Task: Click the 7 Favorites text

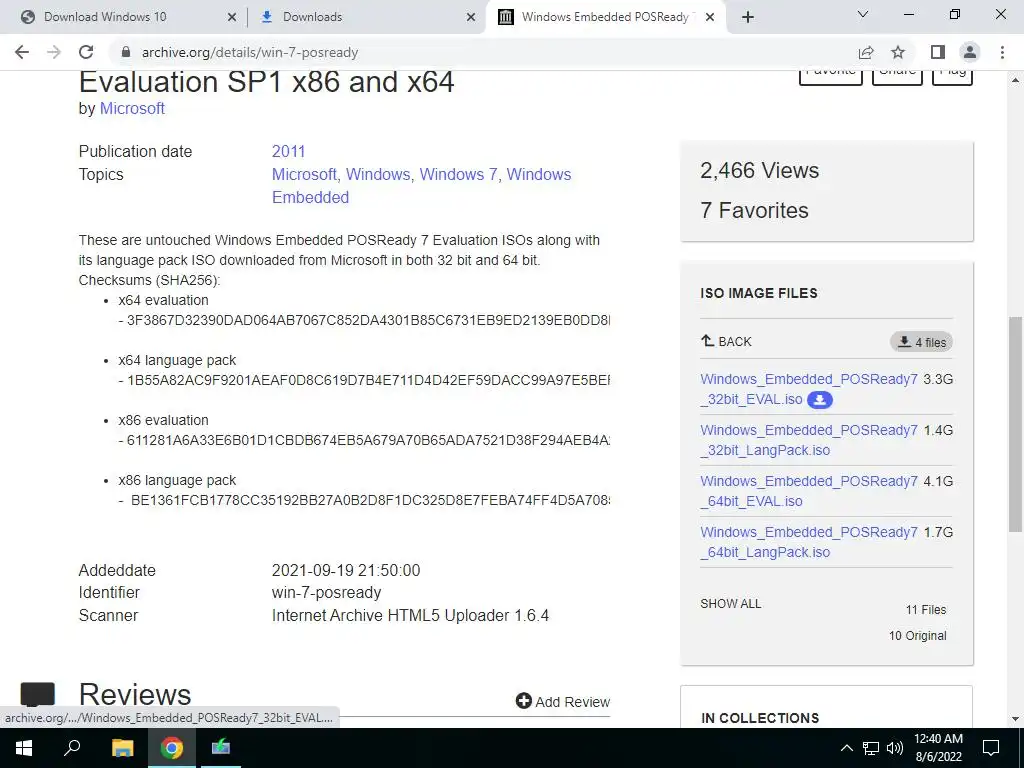Action: click(x=754, y=210)
